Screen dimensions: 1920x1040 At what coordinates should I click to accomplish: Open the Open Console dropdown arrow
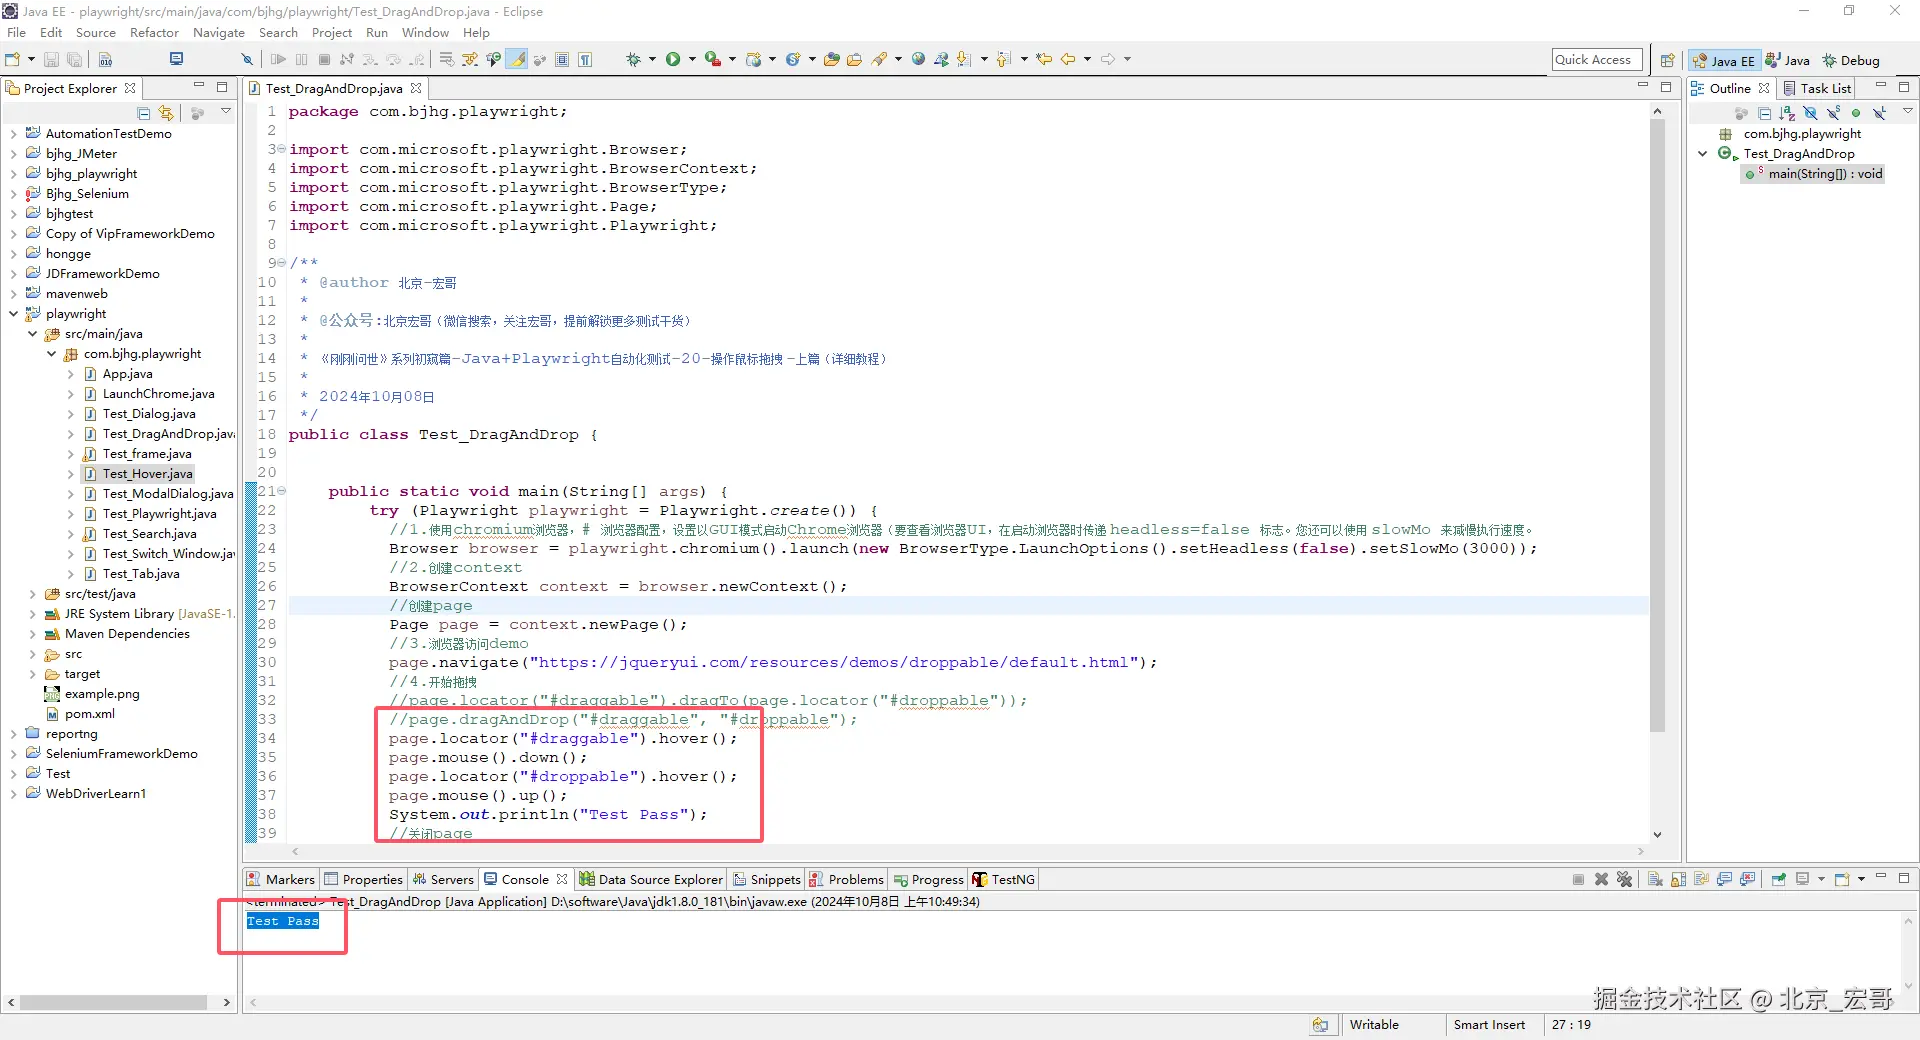[x=1861, y=879]
